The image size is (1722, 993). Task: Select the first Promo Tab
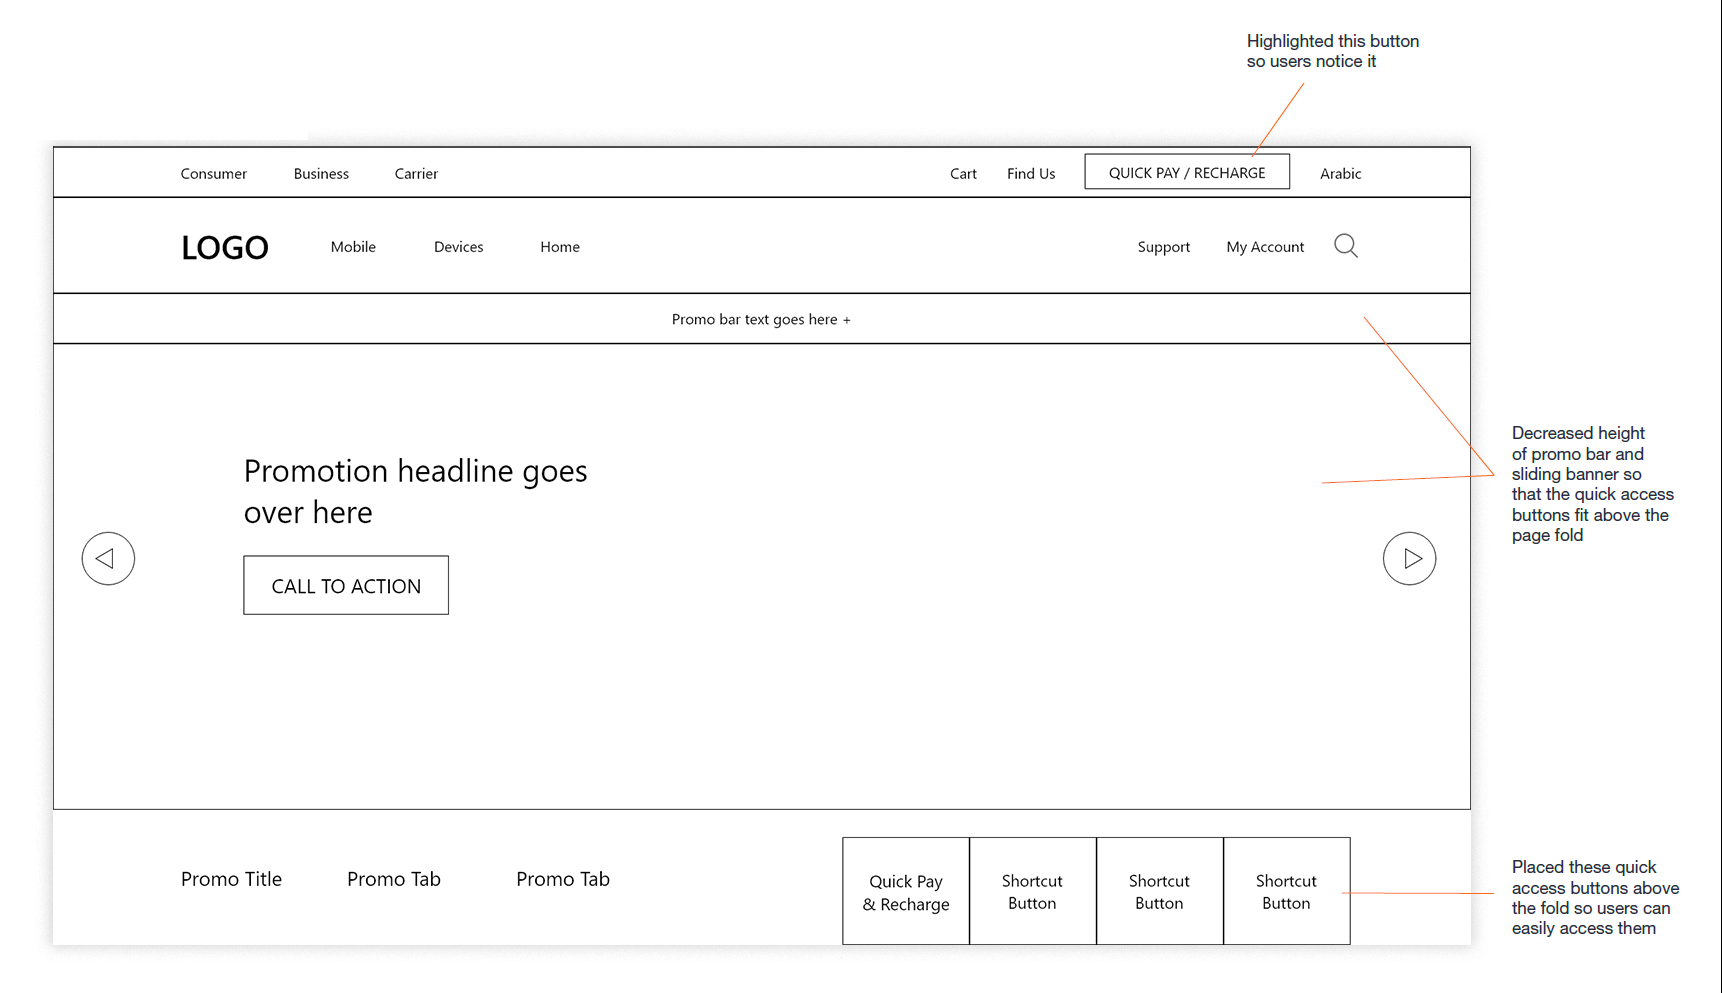pyautogui.click(x=394, y=879)
